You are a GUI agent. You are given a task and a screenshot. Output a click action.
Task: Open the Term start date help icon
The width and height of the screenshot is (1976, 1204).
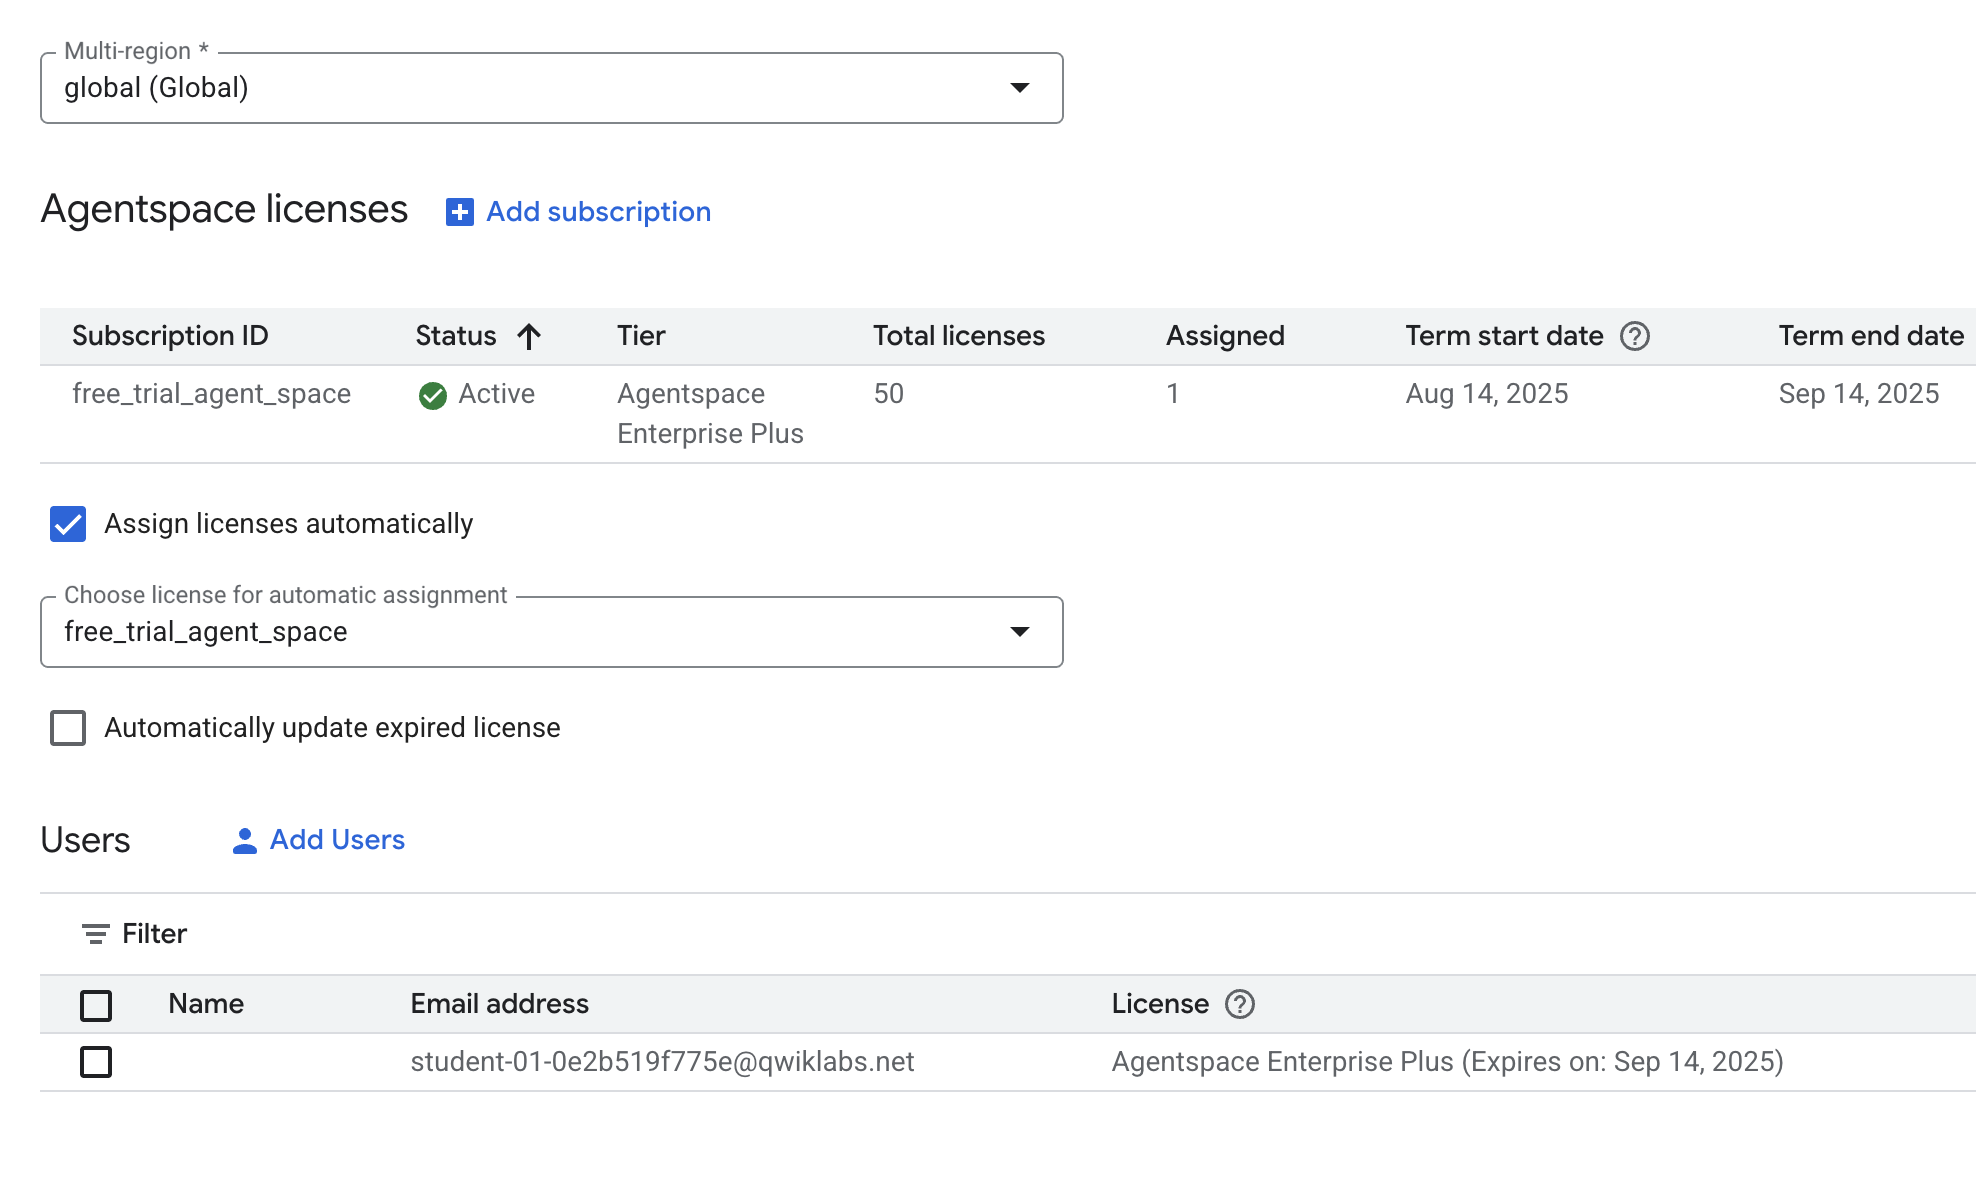[1635, 336]
